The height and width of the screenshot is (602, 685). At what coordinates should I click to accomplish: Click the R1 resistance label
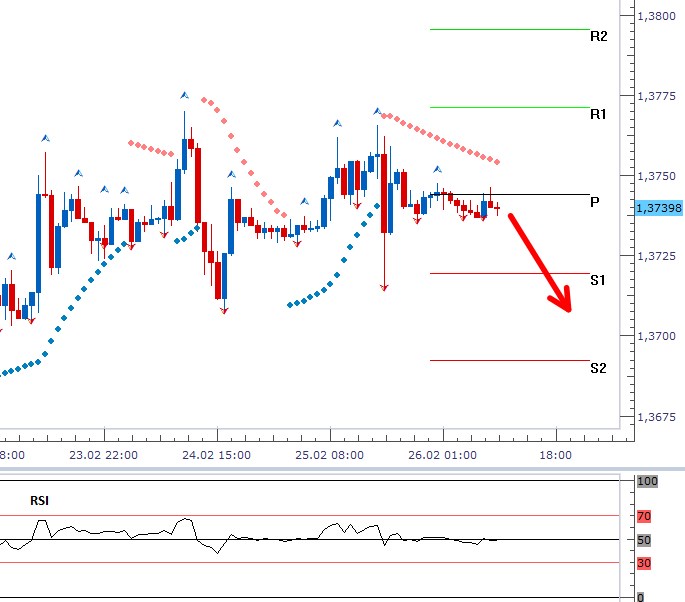pos(598,115)
